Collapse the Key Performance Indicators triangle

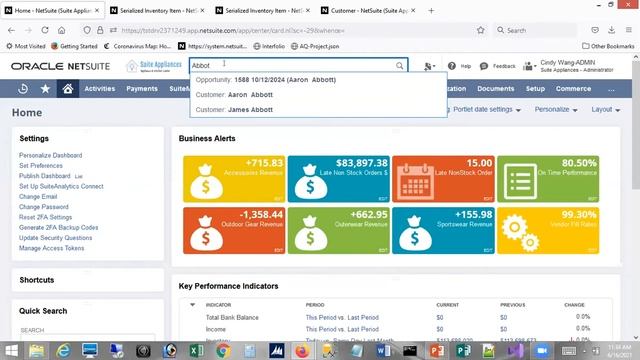(192, 304)
